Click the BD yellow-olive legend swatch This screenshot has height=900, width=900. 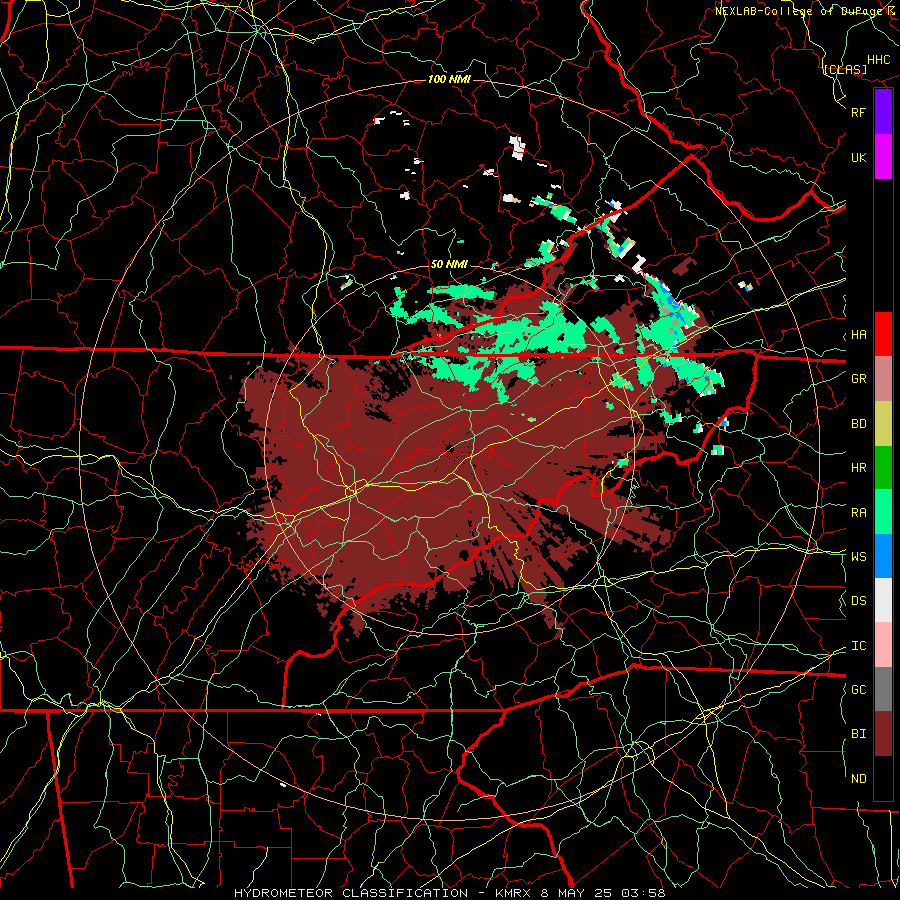pos(883,424)
